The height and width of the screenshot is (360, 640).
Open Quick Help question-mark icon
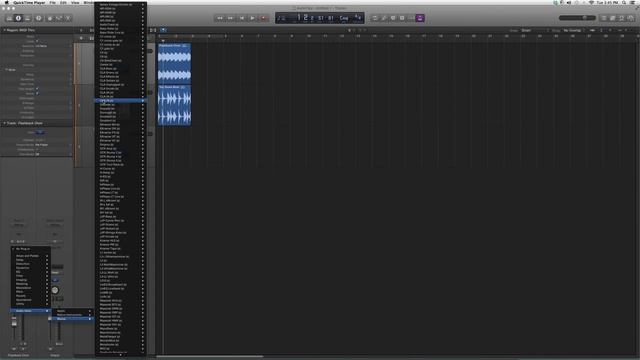[x=39, y=18]
